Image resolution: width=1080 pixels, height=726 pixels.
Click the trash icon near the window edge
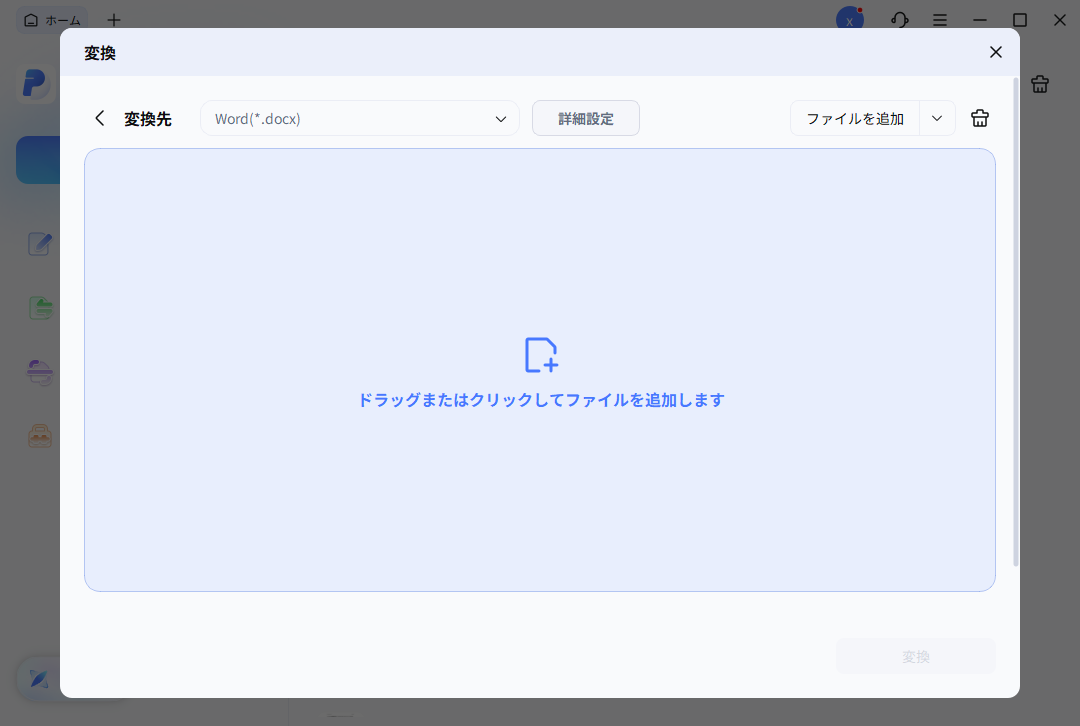click(1039, 84)
